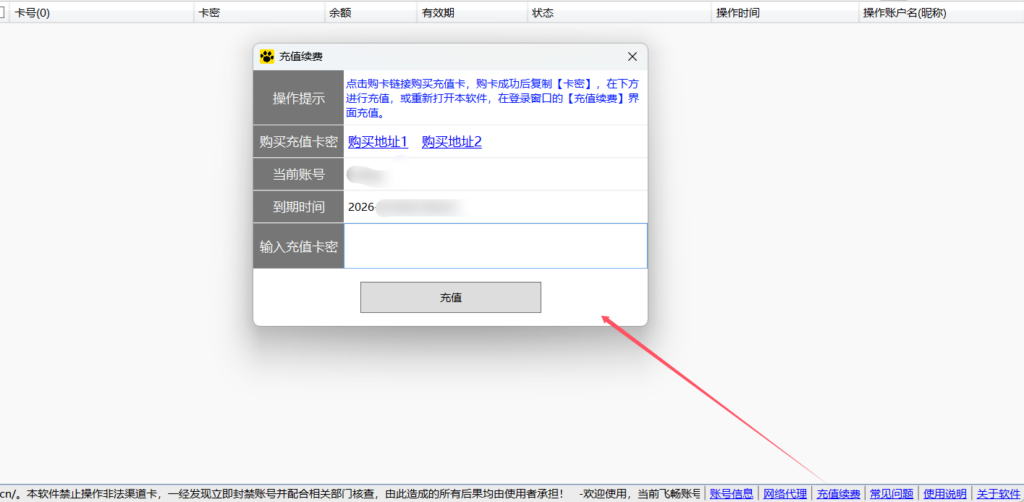Open the 账号信息 status bar link

pos(731,494)
